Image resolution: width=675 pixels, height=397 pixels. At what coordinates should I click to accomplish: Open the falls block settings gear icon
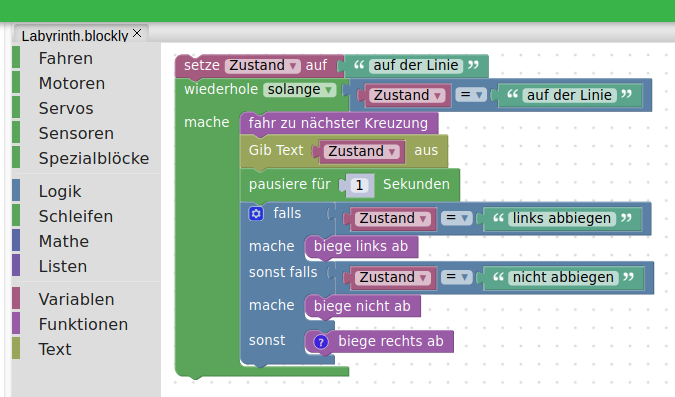(x=256, y=213)
